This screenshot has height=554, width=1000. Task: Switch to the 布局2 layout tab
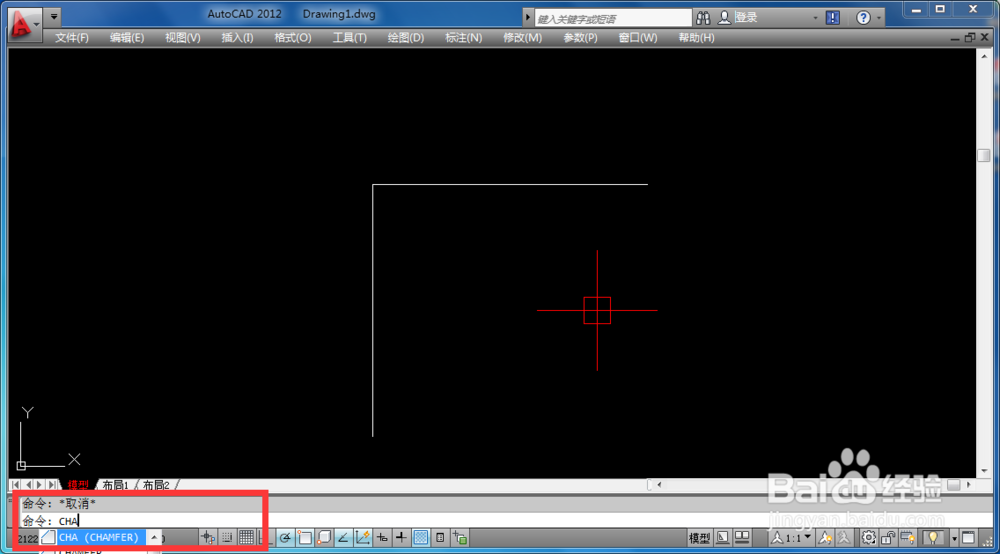156,485
